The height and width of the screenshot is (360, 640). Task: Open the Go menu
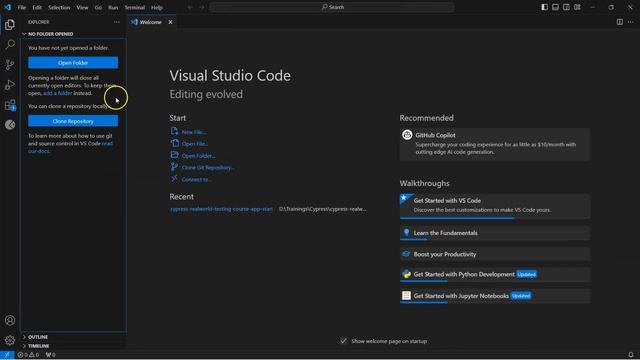(x=98, y=7)
